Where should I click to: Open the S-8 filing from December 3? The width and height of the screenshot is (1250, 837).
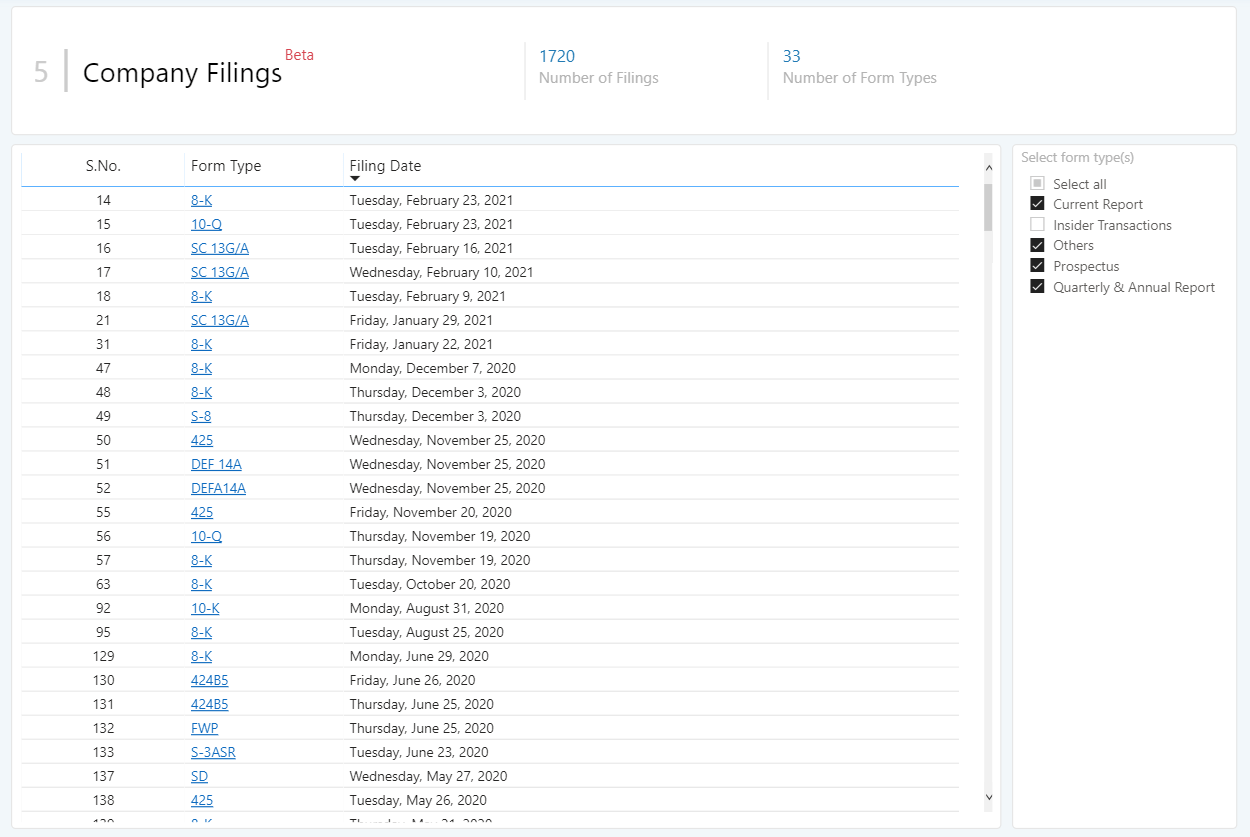(x=200, y=415)
